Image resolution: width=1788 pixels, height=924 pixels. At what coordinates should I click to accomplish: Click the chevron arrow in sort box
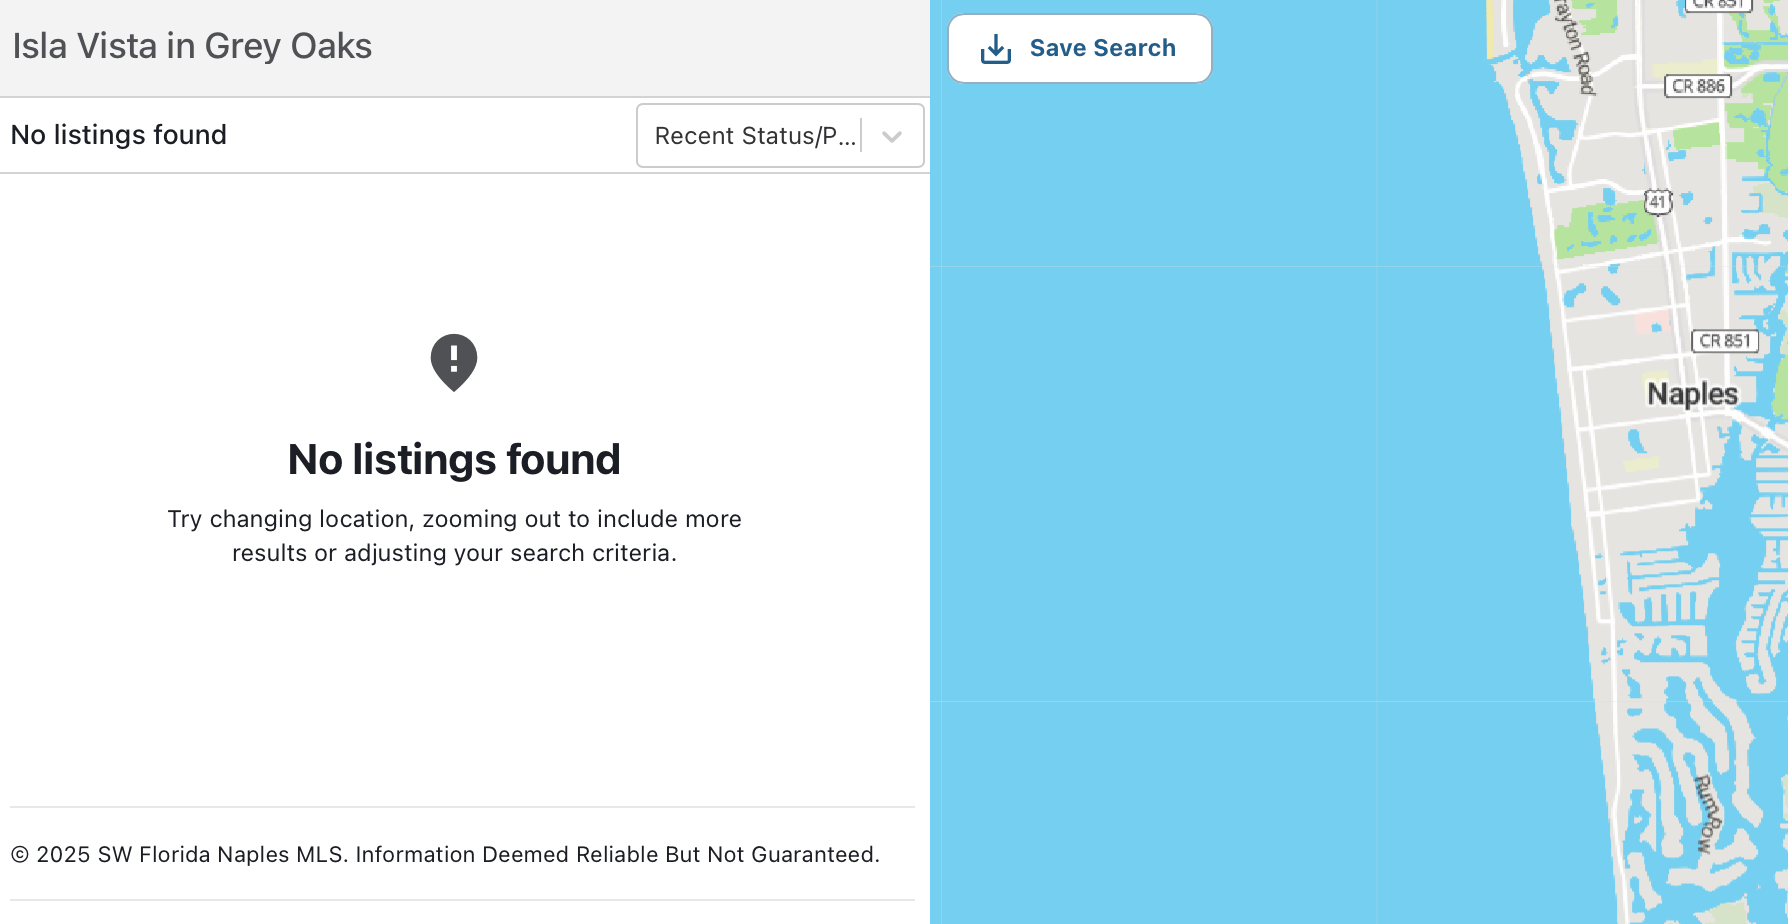(892, 136)
